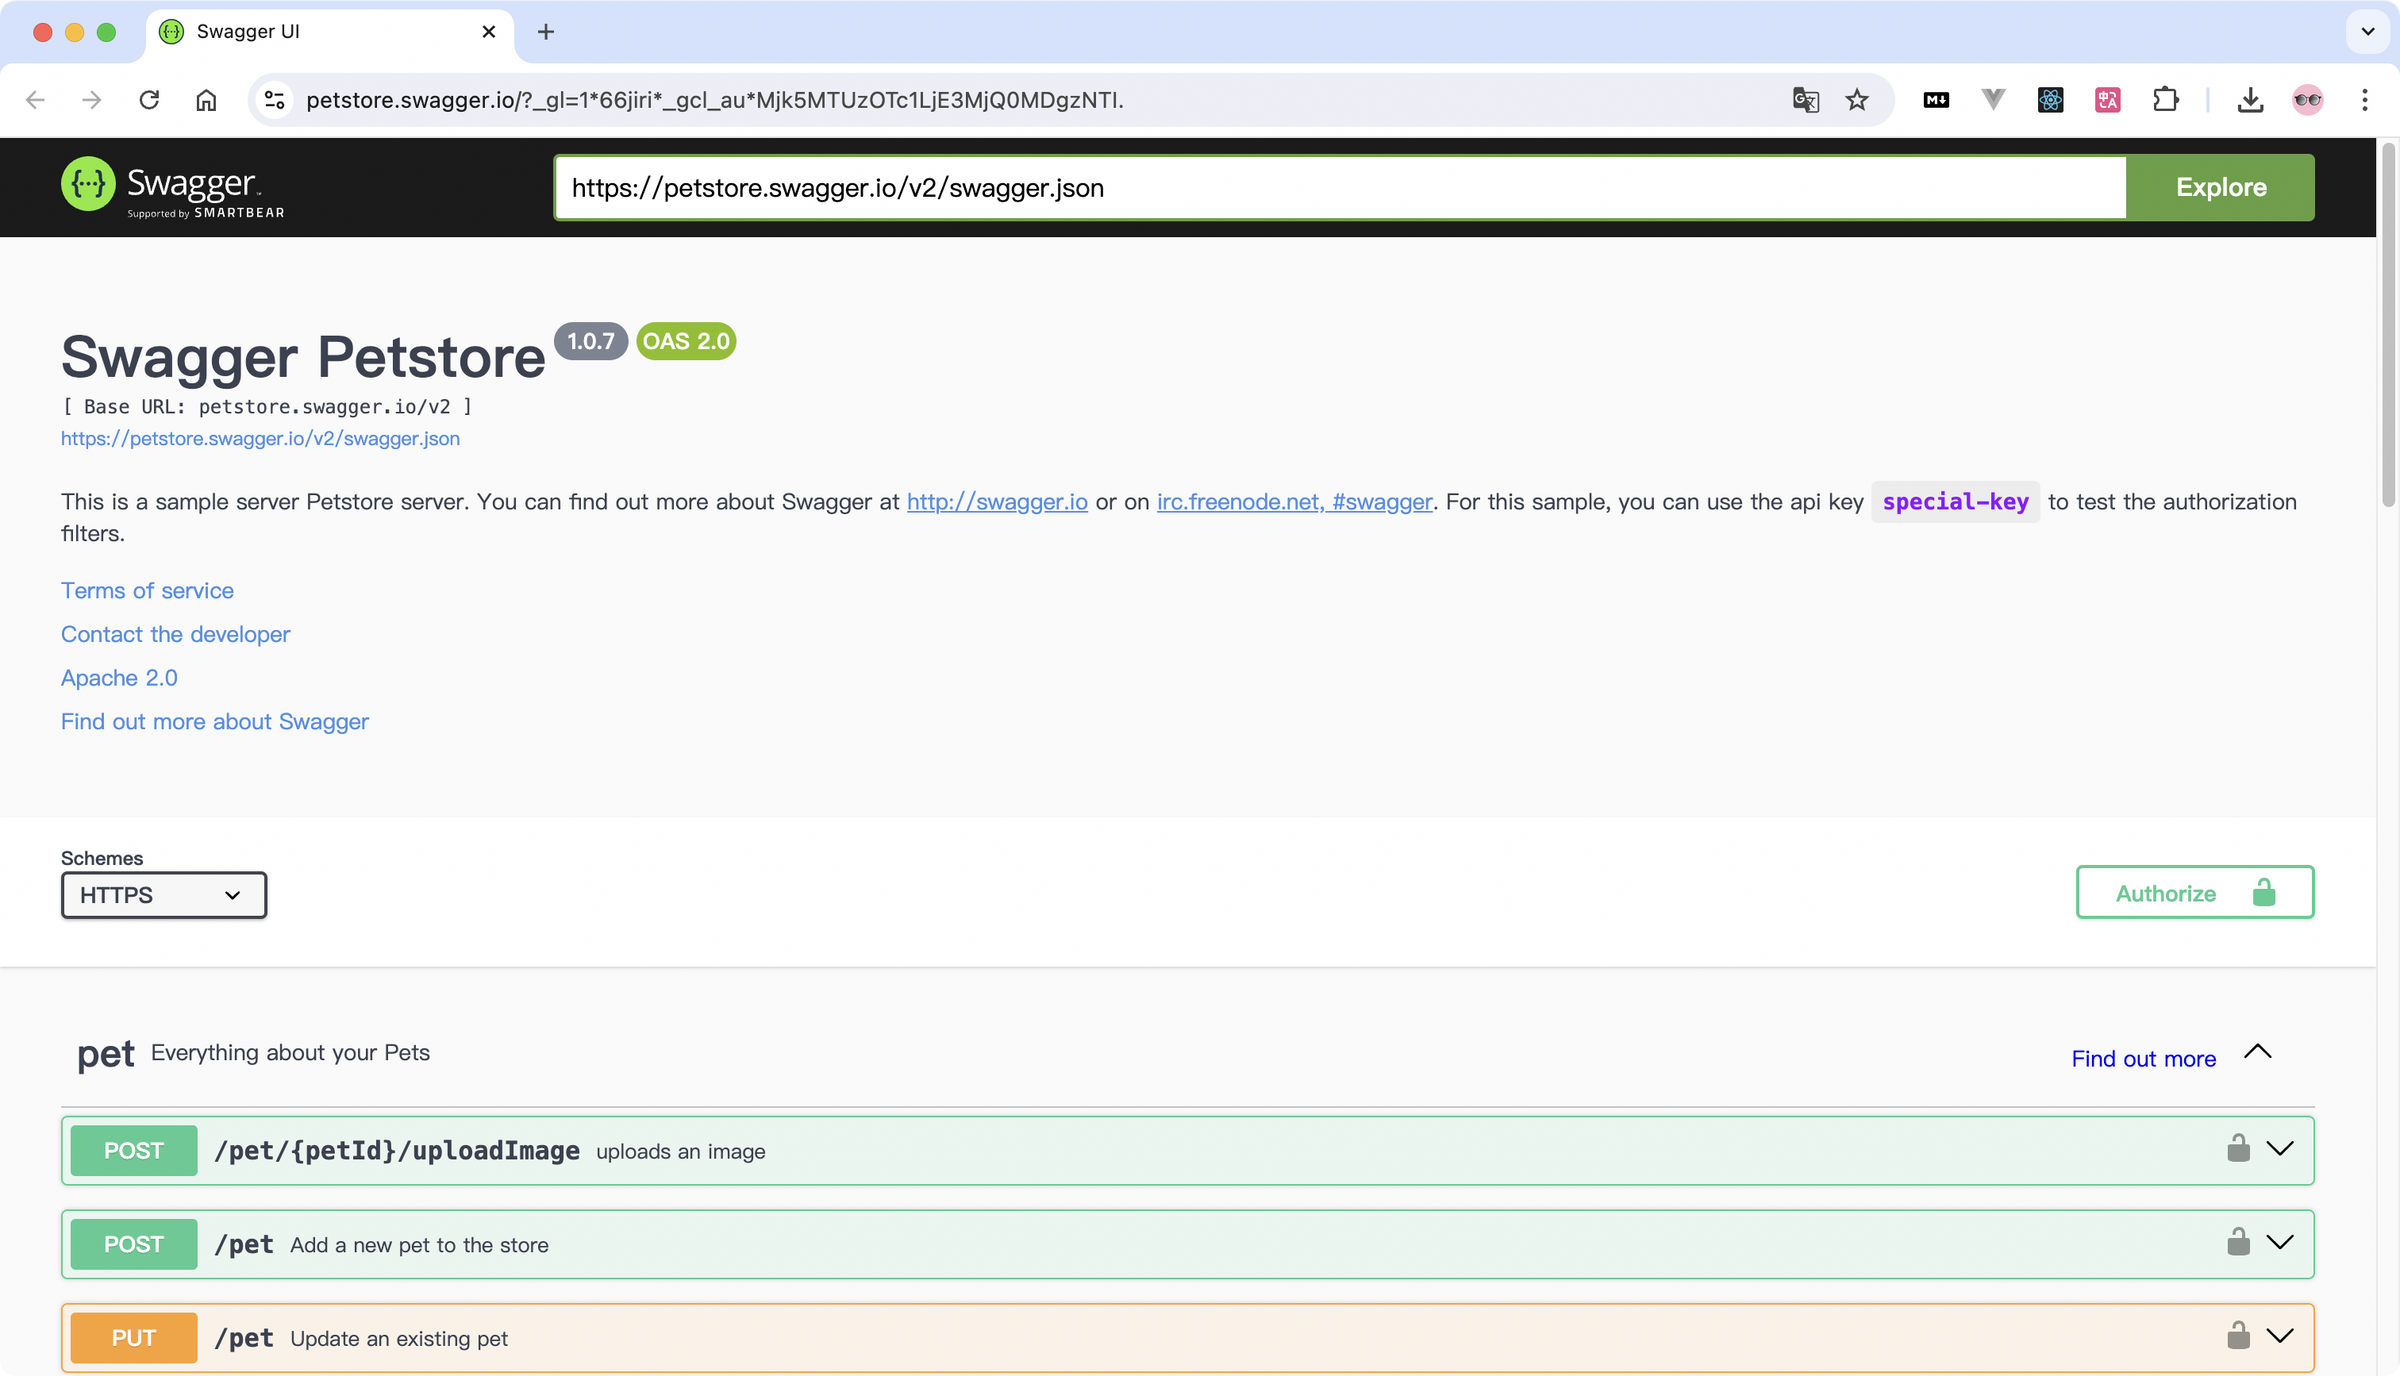Click the Swagger logo icon
Screen dimensions: 2400x1376
(88, 185)
